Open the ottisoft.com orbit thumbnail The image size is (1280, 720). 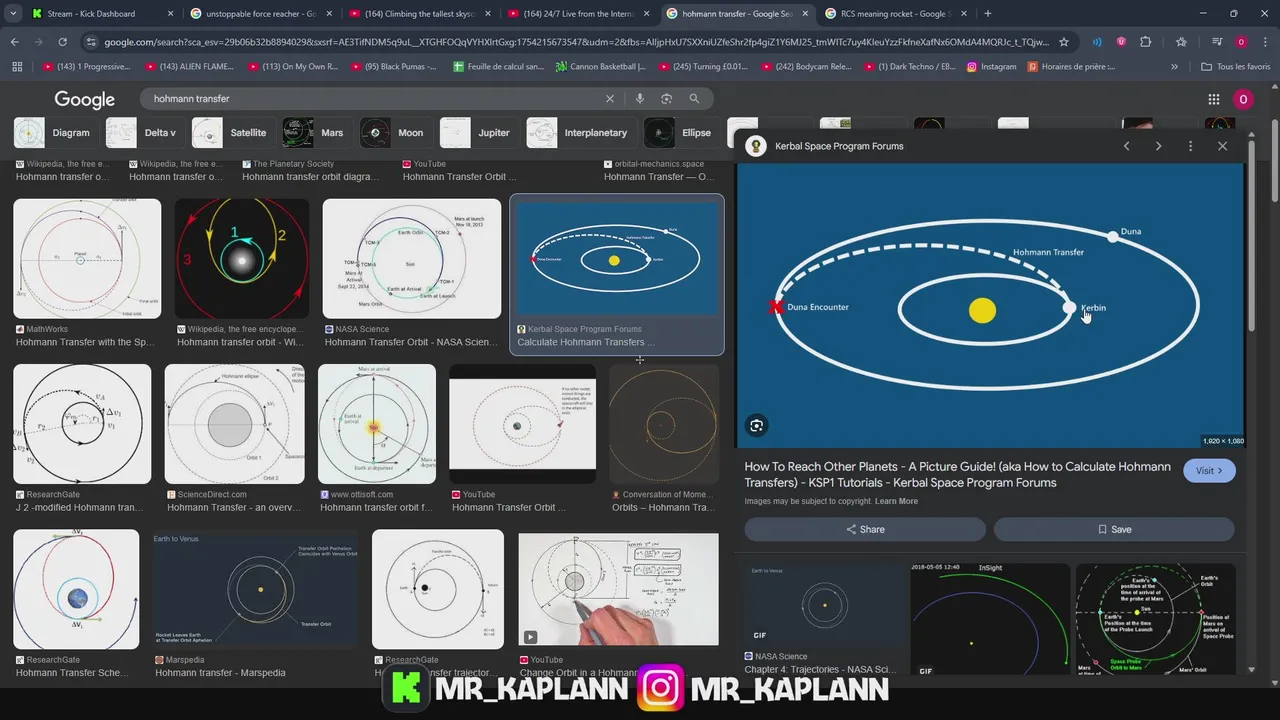coord(376,424)
